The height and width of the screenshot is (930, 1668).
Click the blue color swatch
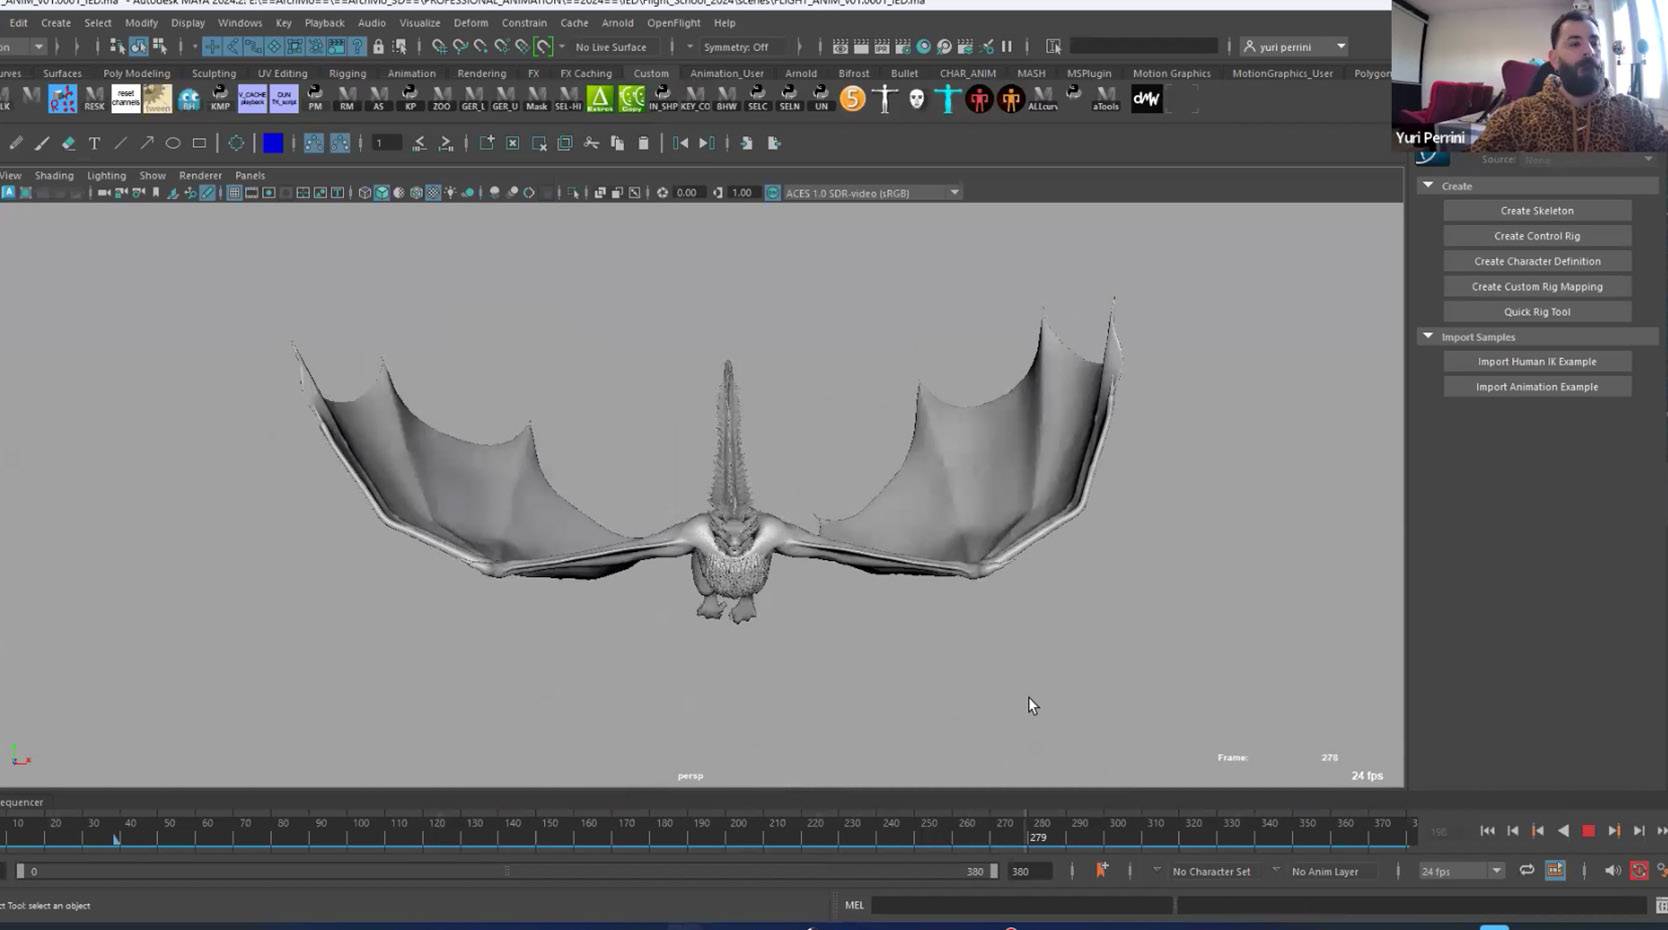tap(273, 143)
